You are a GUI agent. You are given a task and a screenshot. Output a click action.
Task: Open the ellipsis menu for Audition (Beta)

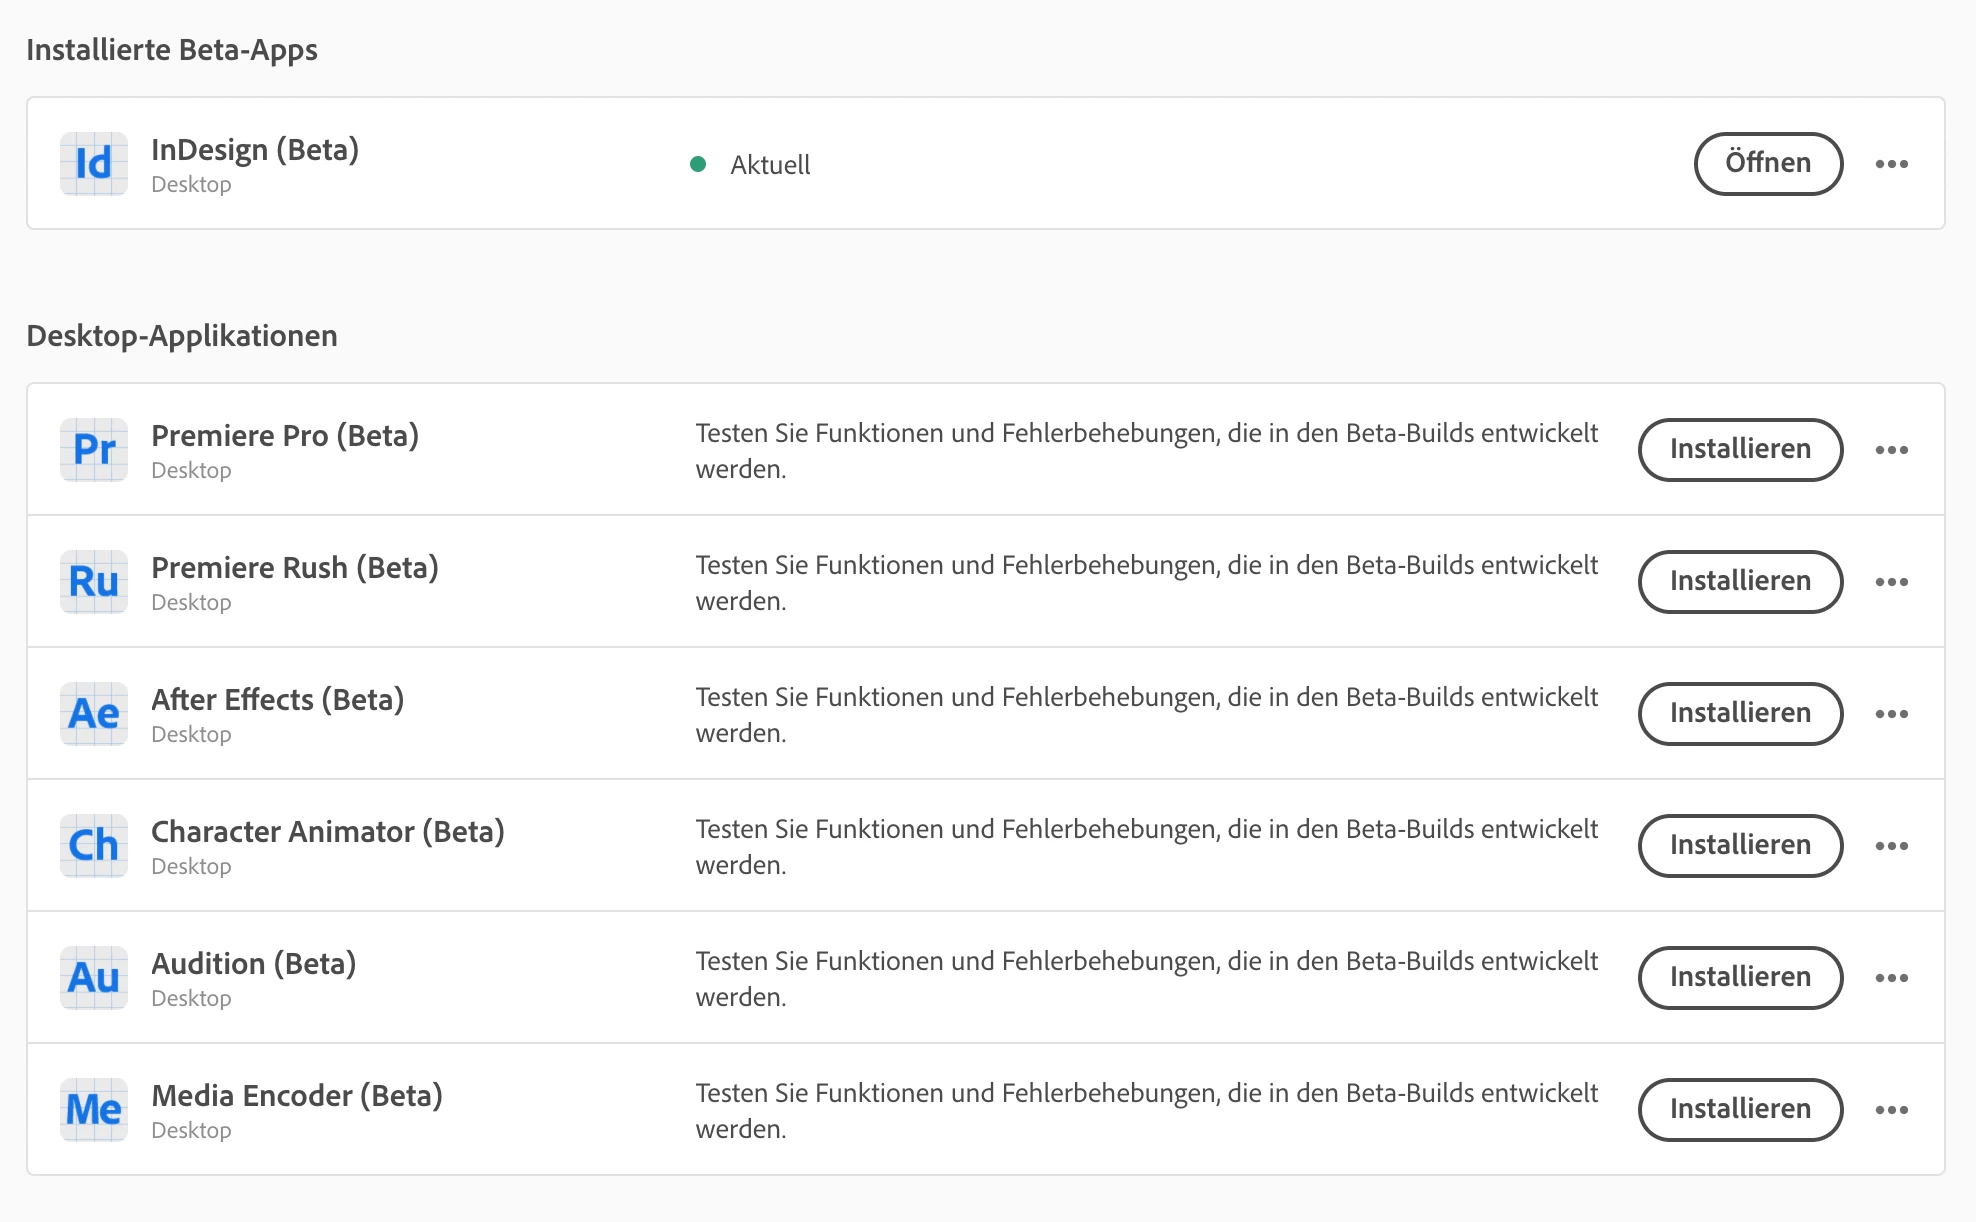[1891, 978]
